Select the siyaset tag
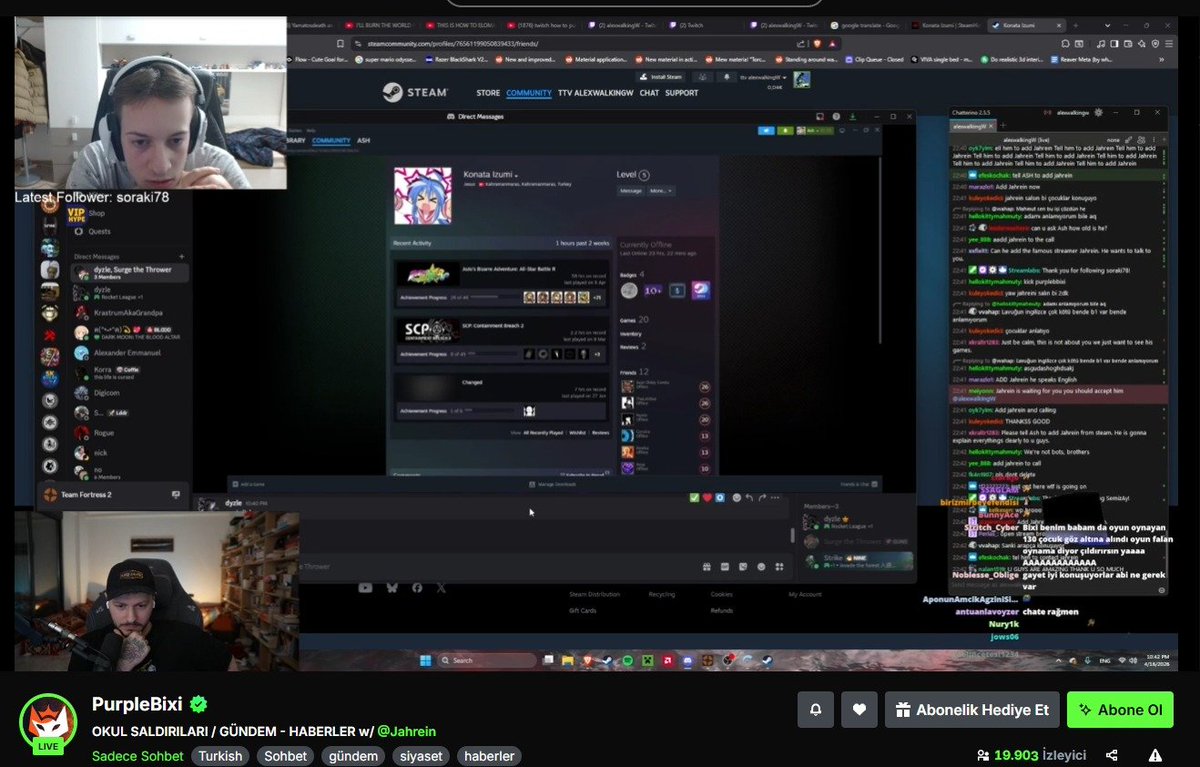Viewport: 1200px width, 767px height. 420,756
